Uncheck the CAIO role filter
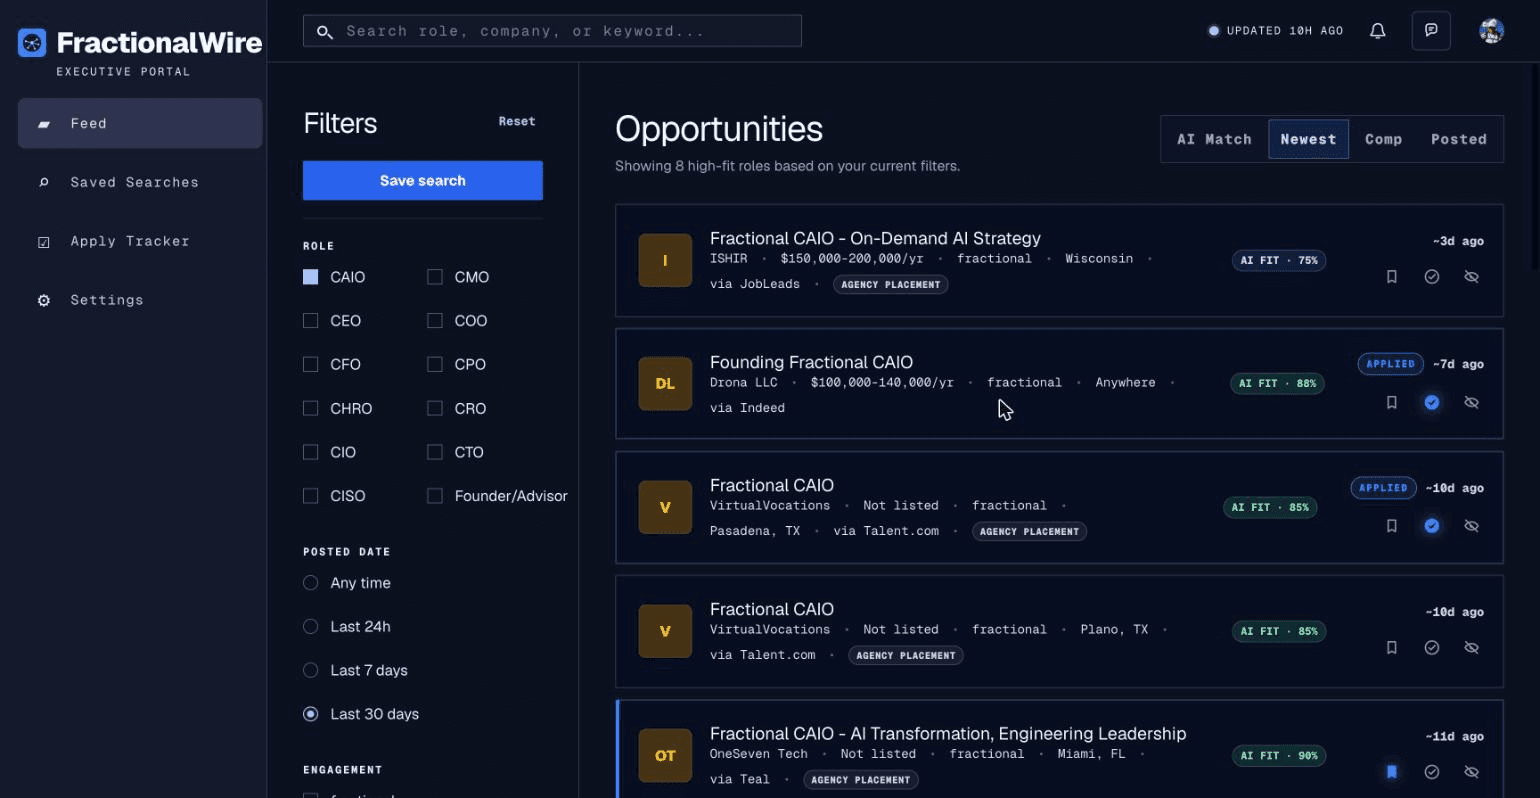1540x798 pixels. 311,277
